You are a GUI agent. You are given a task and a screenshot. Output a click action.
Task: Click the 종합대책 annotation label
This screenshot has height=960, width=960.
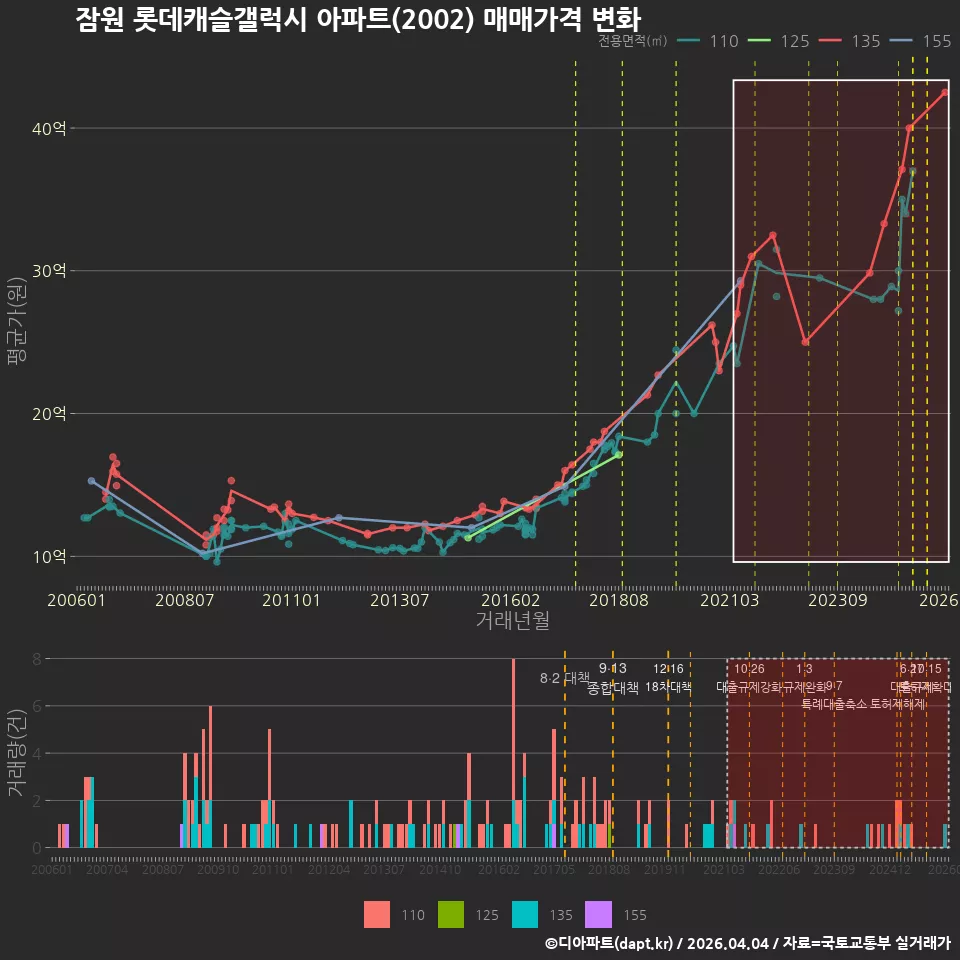(x=612, y=688)
